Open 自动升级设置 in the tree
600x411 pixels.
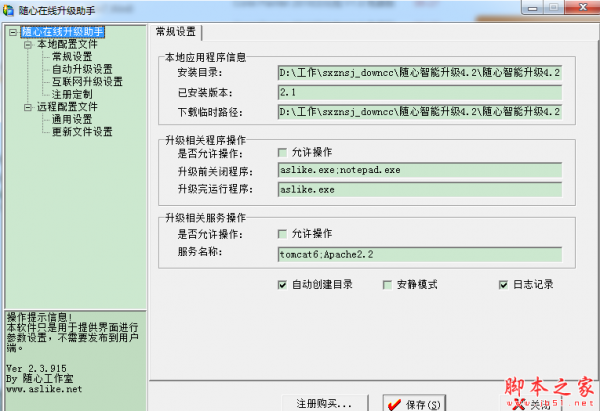(82, 69)
